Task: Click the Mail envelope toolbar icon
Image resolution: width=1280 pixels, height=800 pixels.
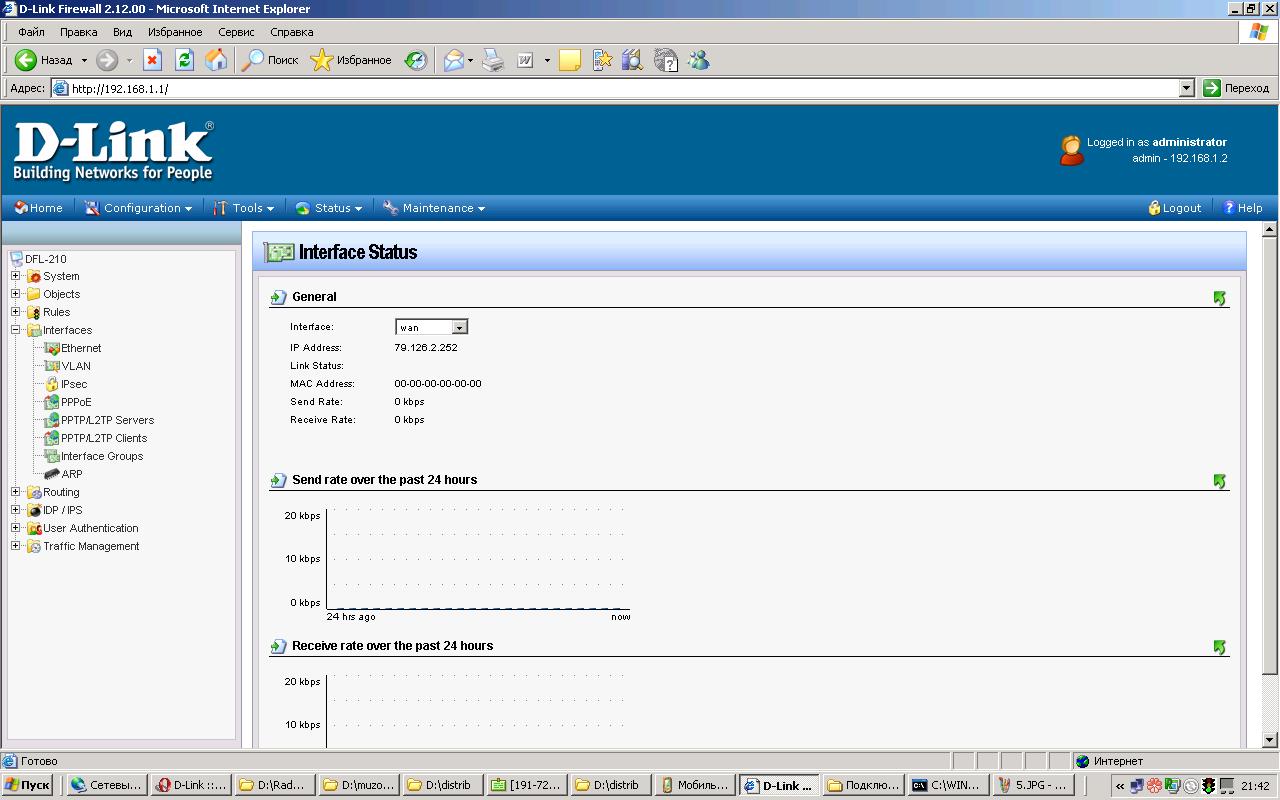Action: click(454, 60)
